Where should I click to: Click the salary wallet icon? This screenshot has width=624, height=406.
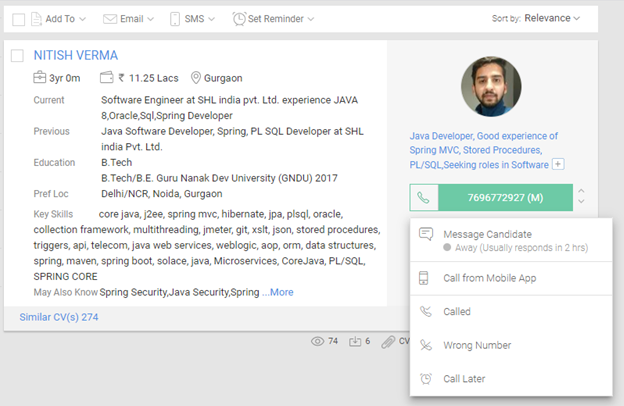(x=107, y=78)
